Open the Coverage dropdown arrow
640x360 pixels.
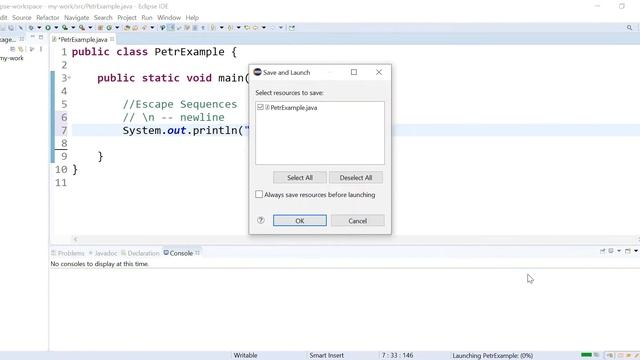pyautogui.click(x=73, y=28)
